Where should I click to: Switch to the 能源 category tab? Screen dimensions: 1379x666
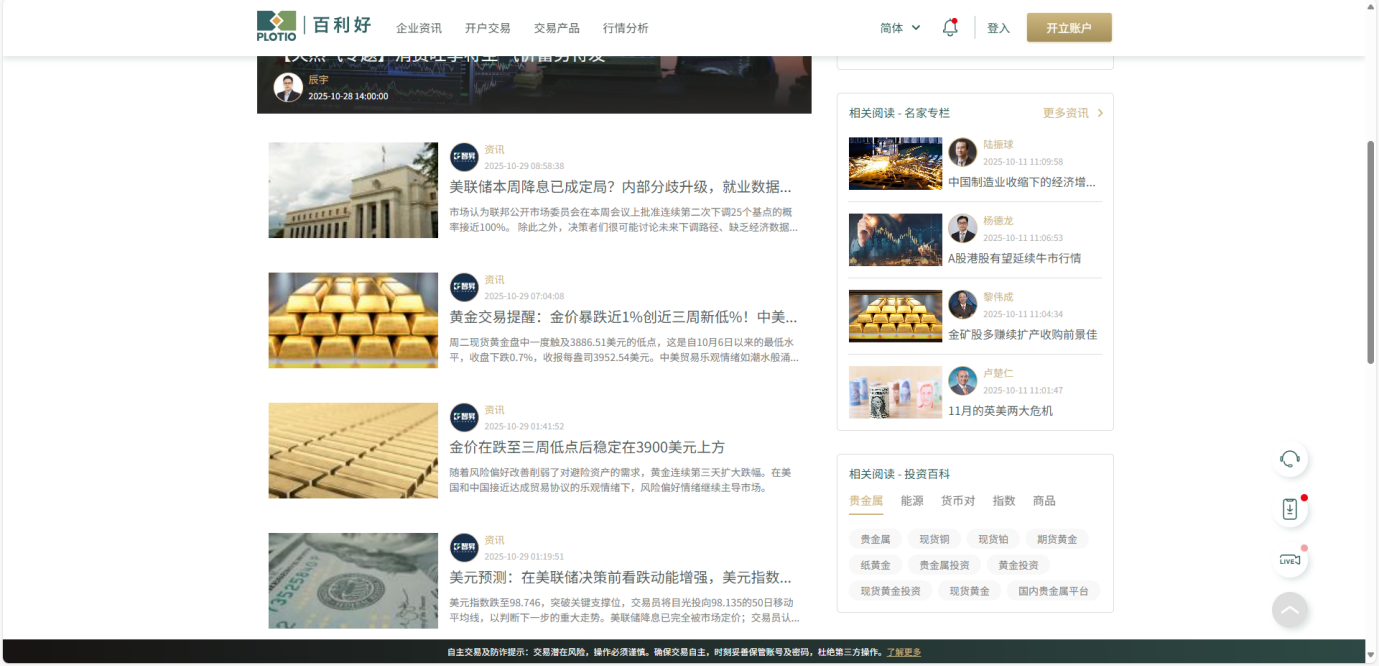tap(911, 501)
